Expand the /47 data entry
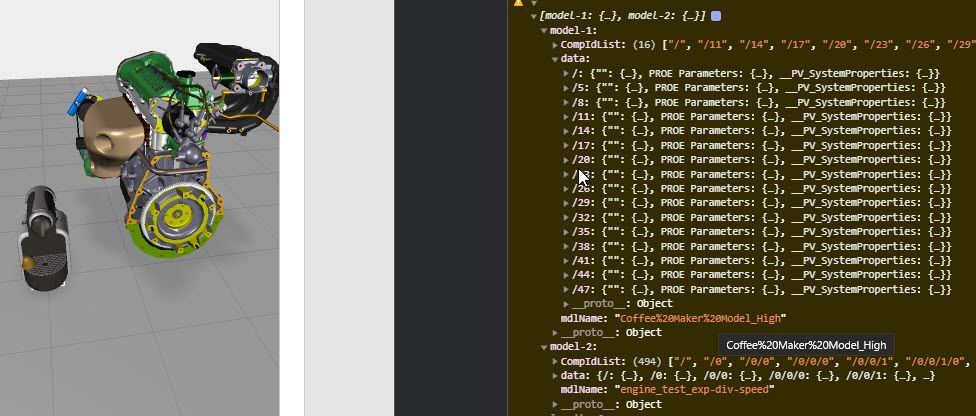 pyautogui.click(x=566, y=290)
